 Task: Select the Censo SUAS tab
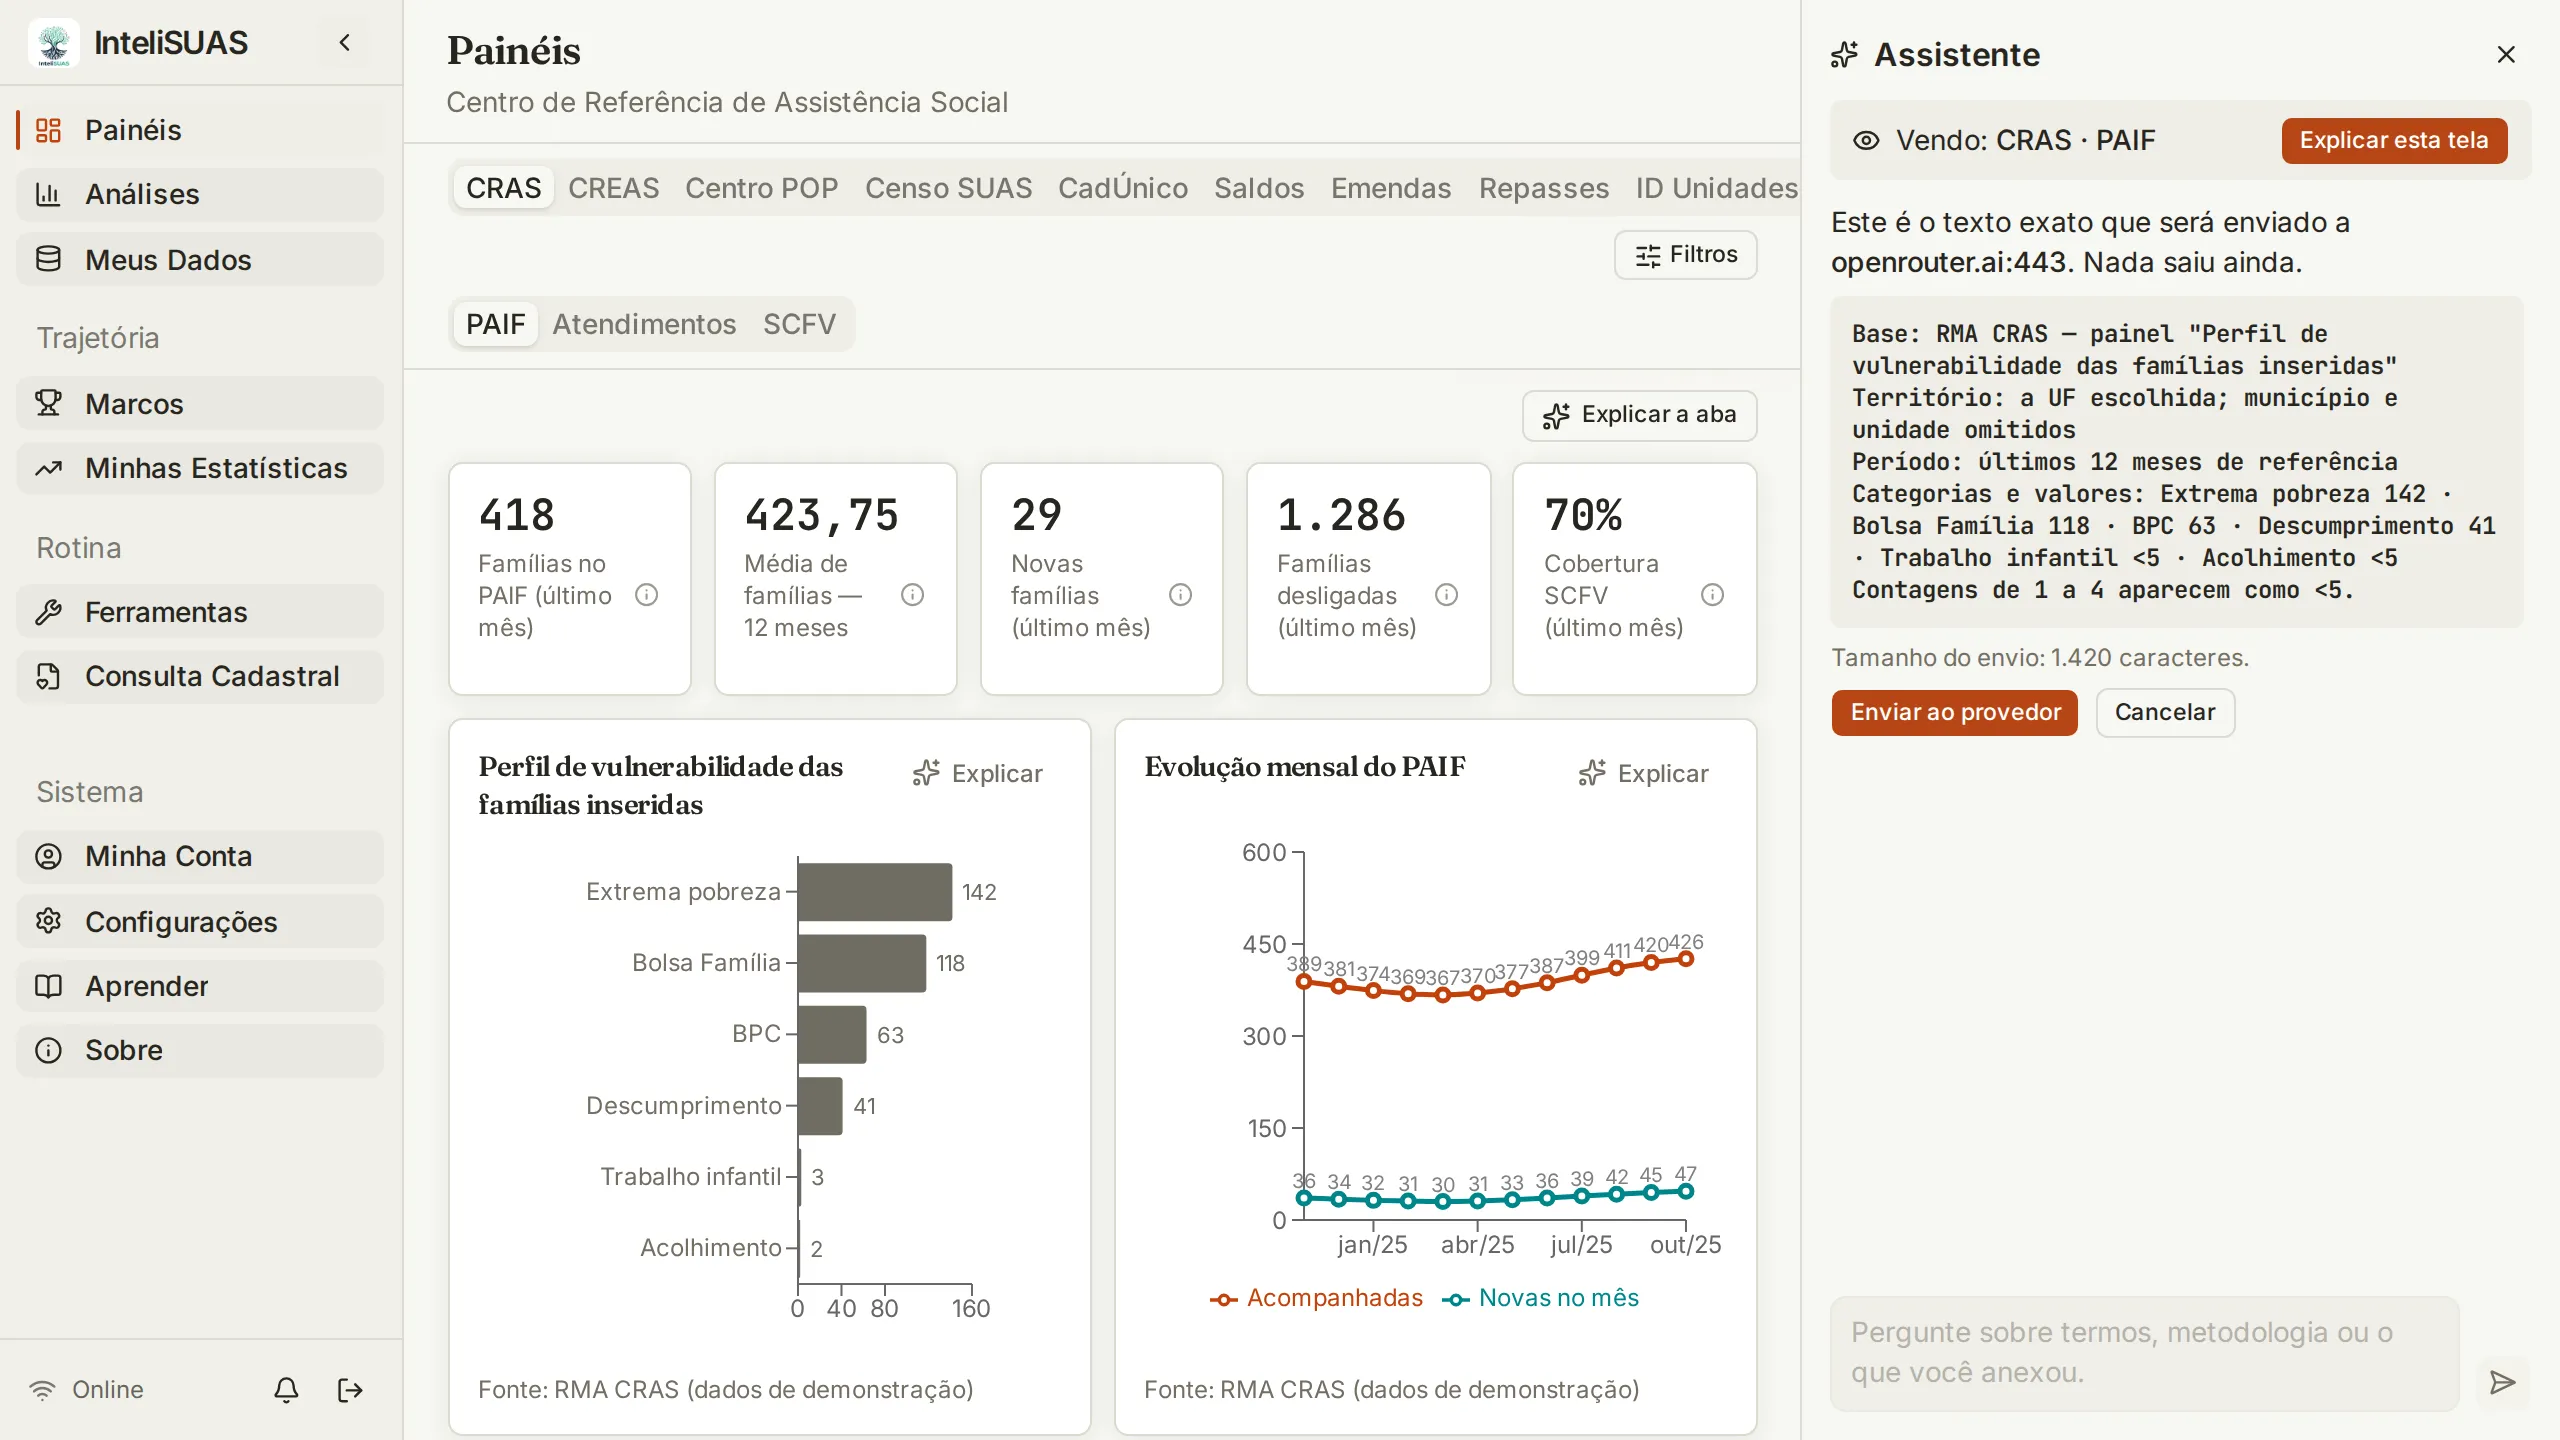(x=948, y=188)
